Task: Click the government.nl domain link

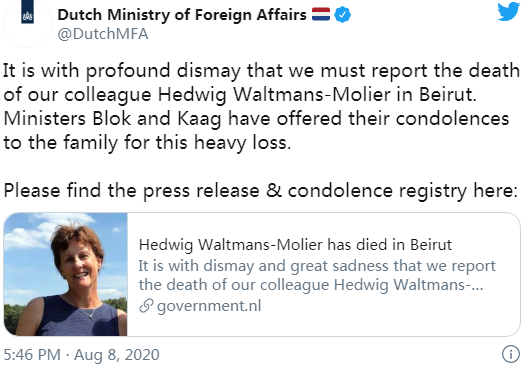Action: tap(209, 306)
